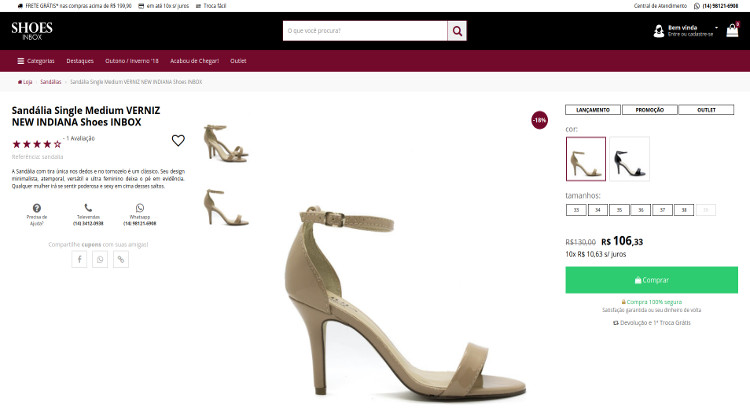Click the star rating
750x410 pixels.
(x=37, y=144)
